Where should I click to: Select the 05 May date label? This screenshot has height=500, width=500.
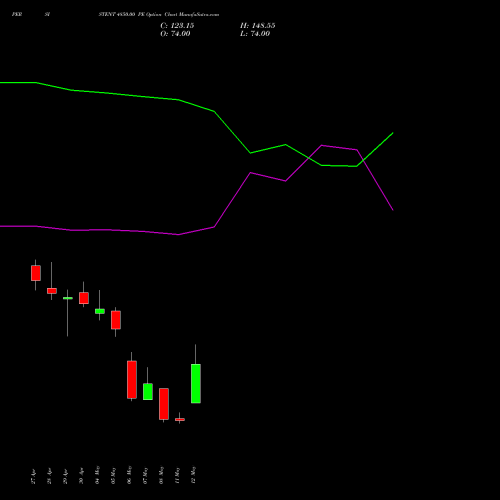pos(113,475)
